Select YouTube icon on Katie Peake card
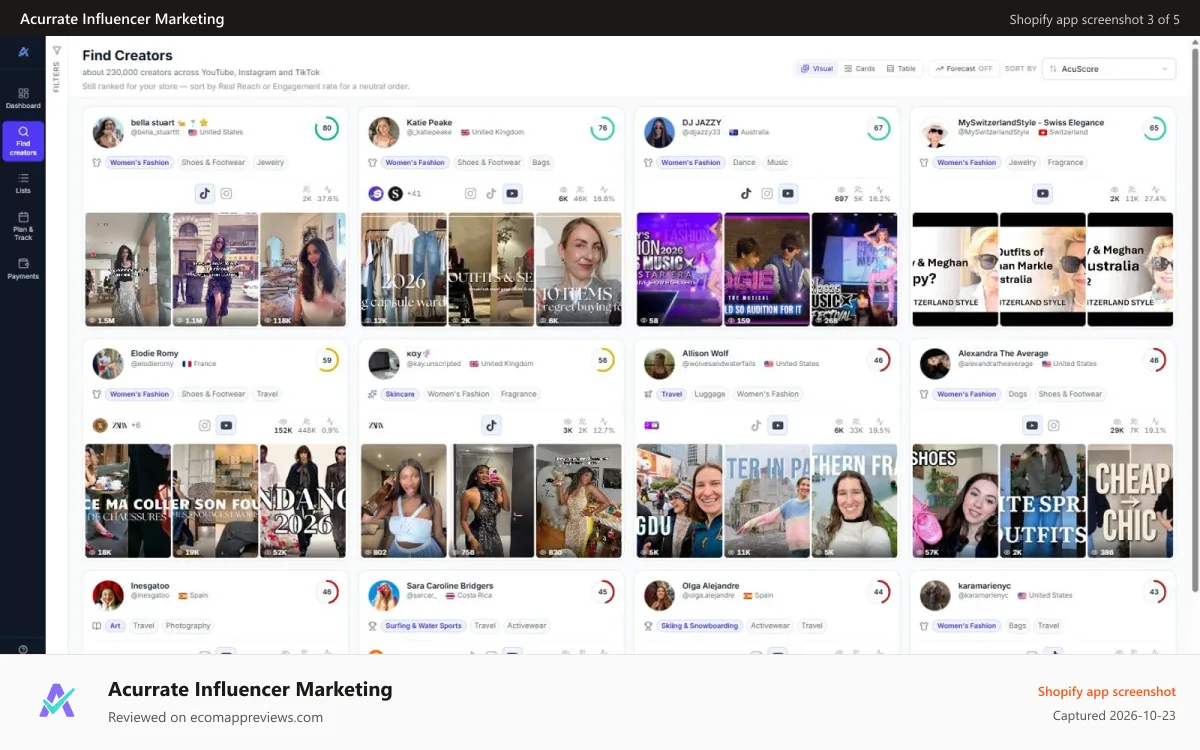This screenshot has height=750, width=1200. pos(512,194)
